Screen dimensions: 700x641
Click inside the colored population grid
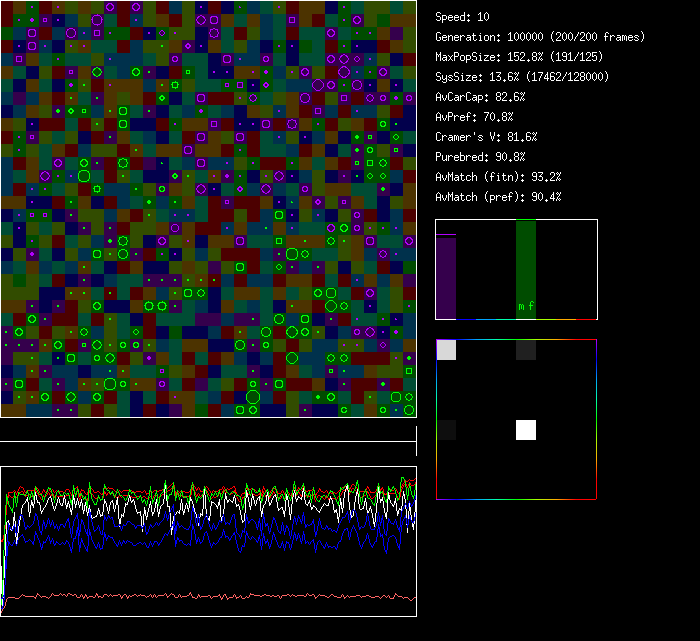click(x=208, y=208)
